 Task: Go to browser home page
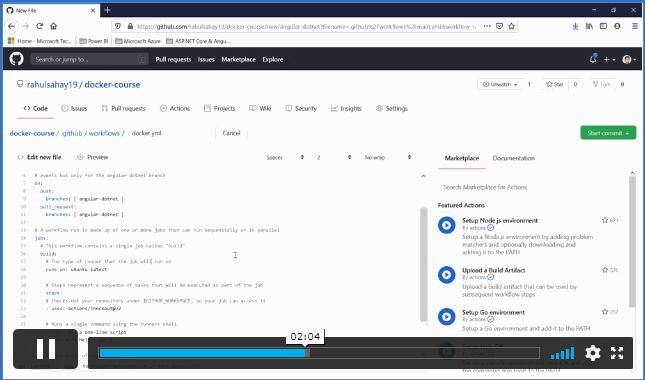pos(53,26)
